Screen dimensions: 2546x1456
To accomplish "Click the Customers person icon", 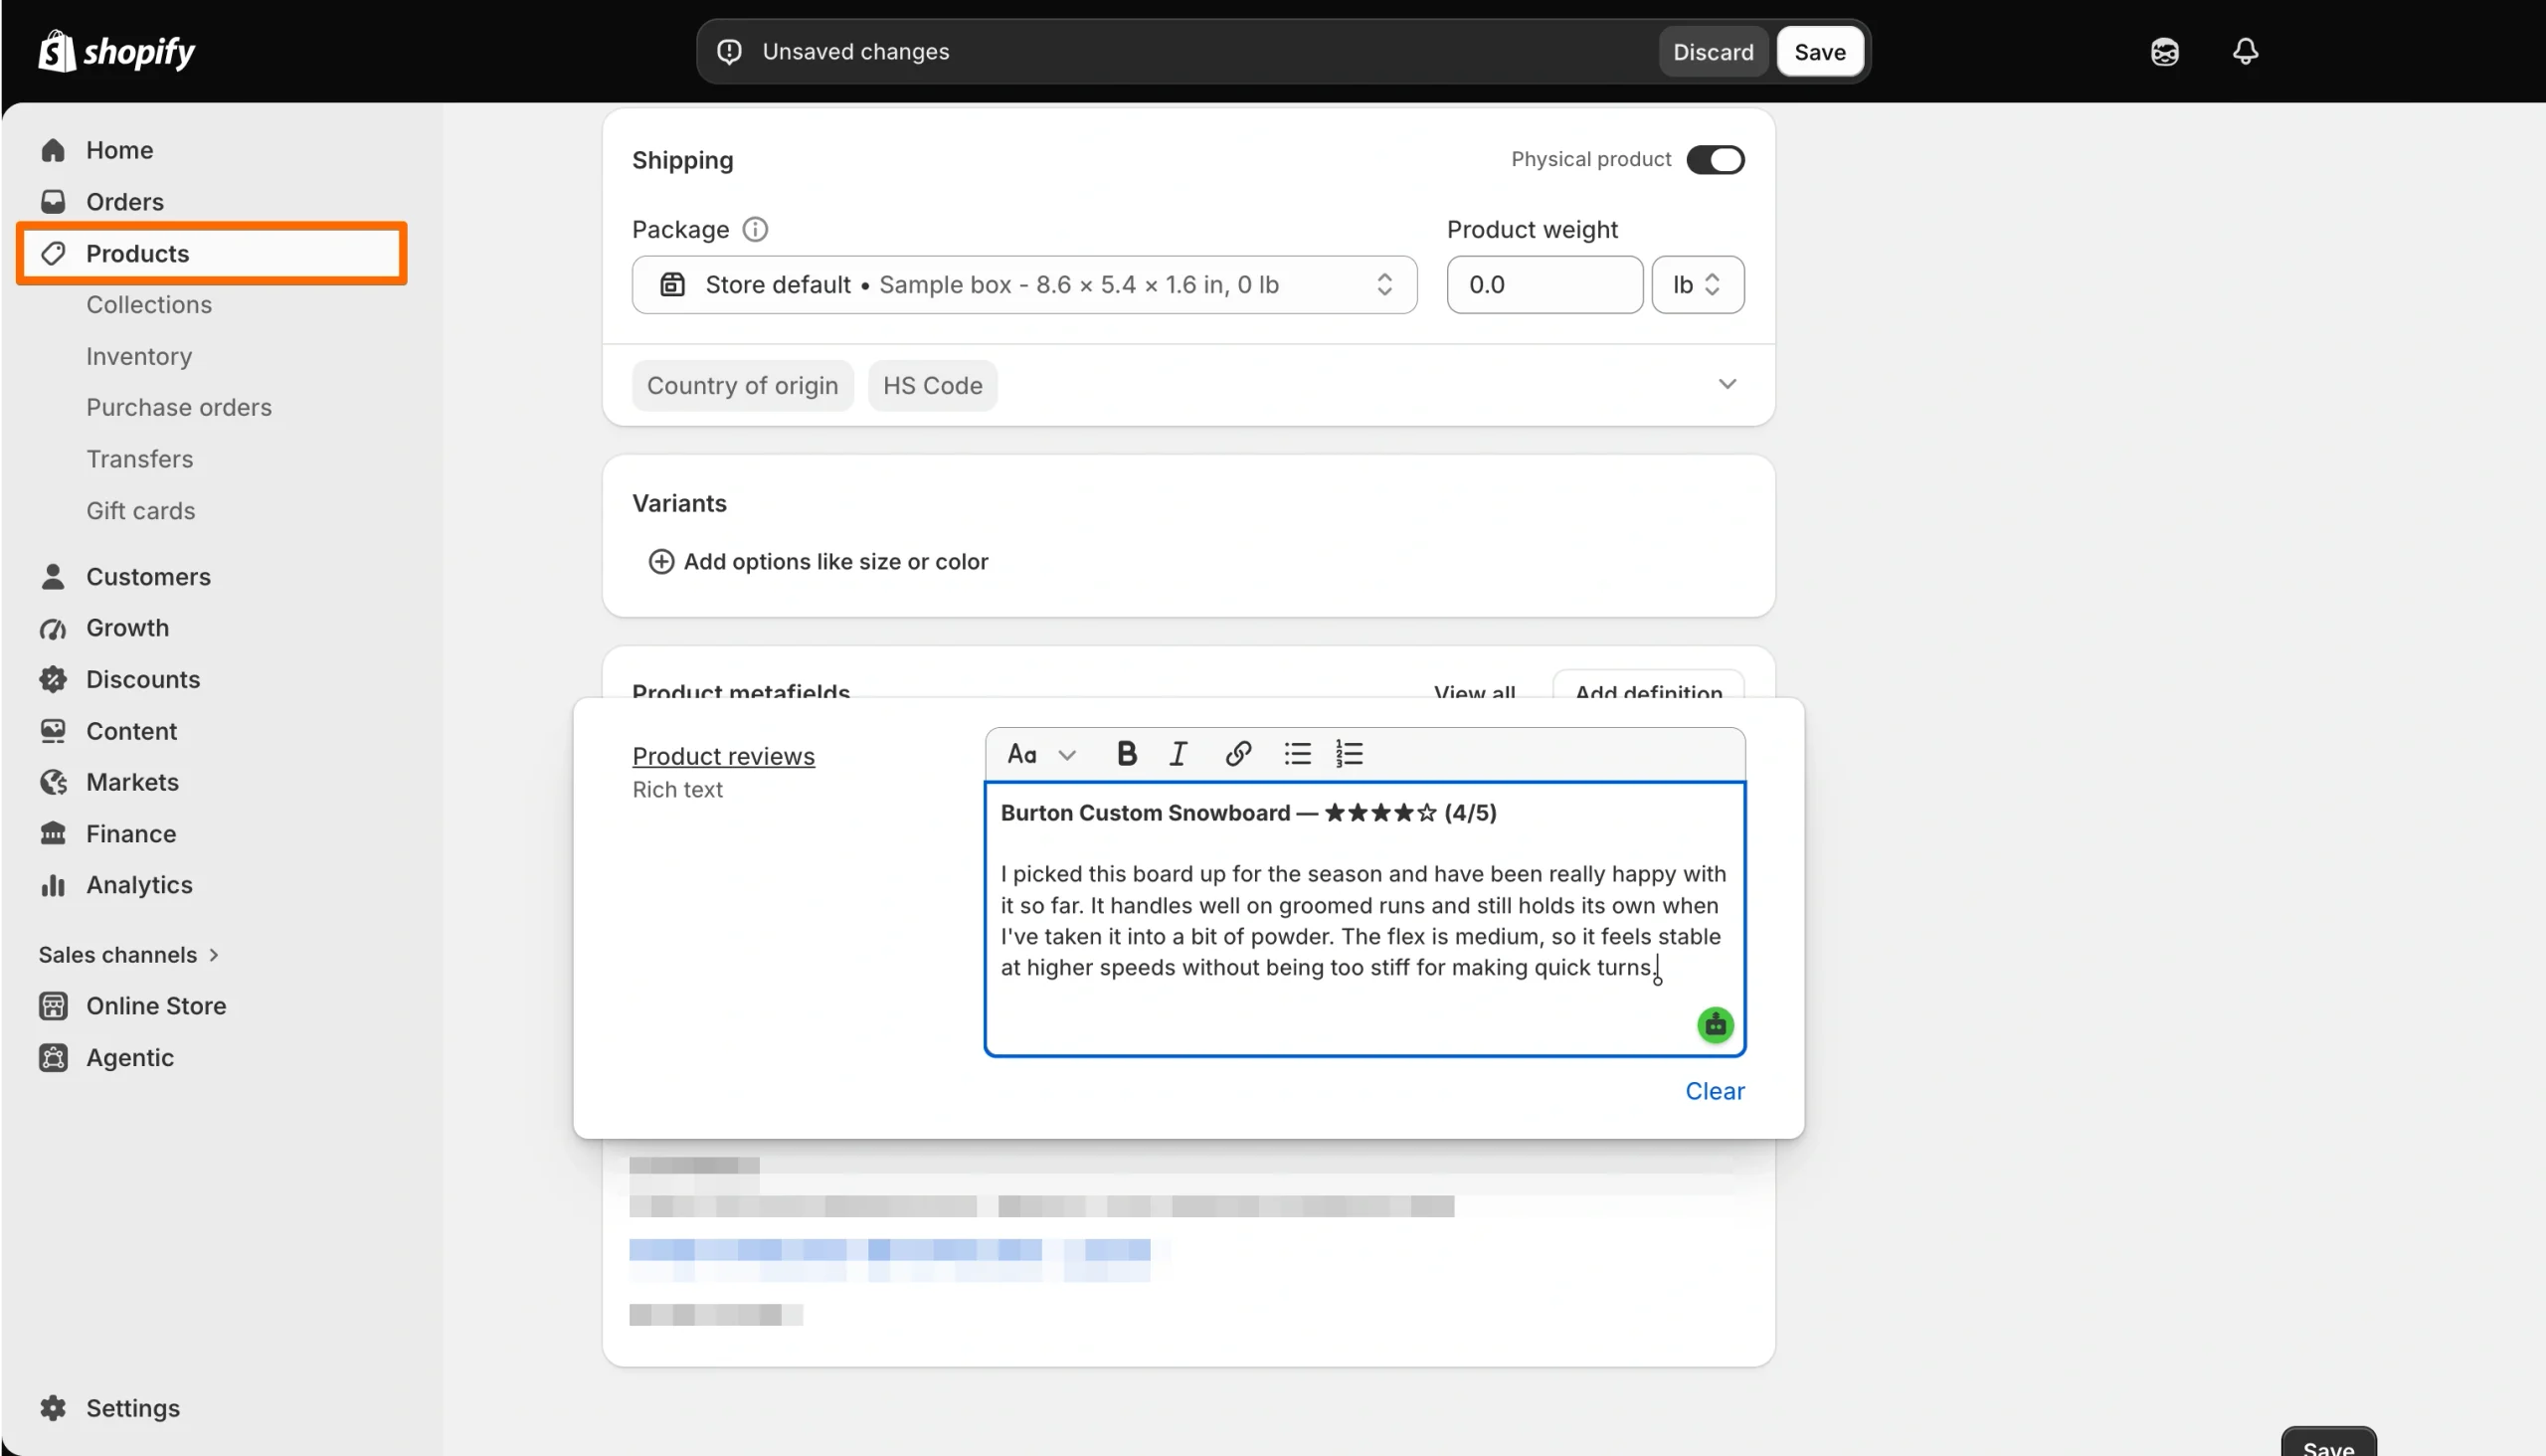I will [53, 576].
